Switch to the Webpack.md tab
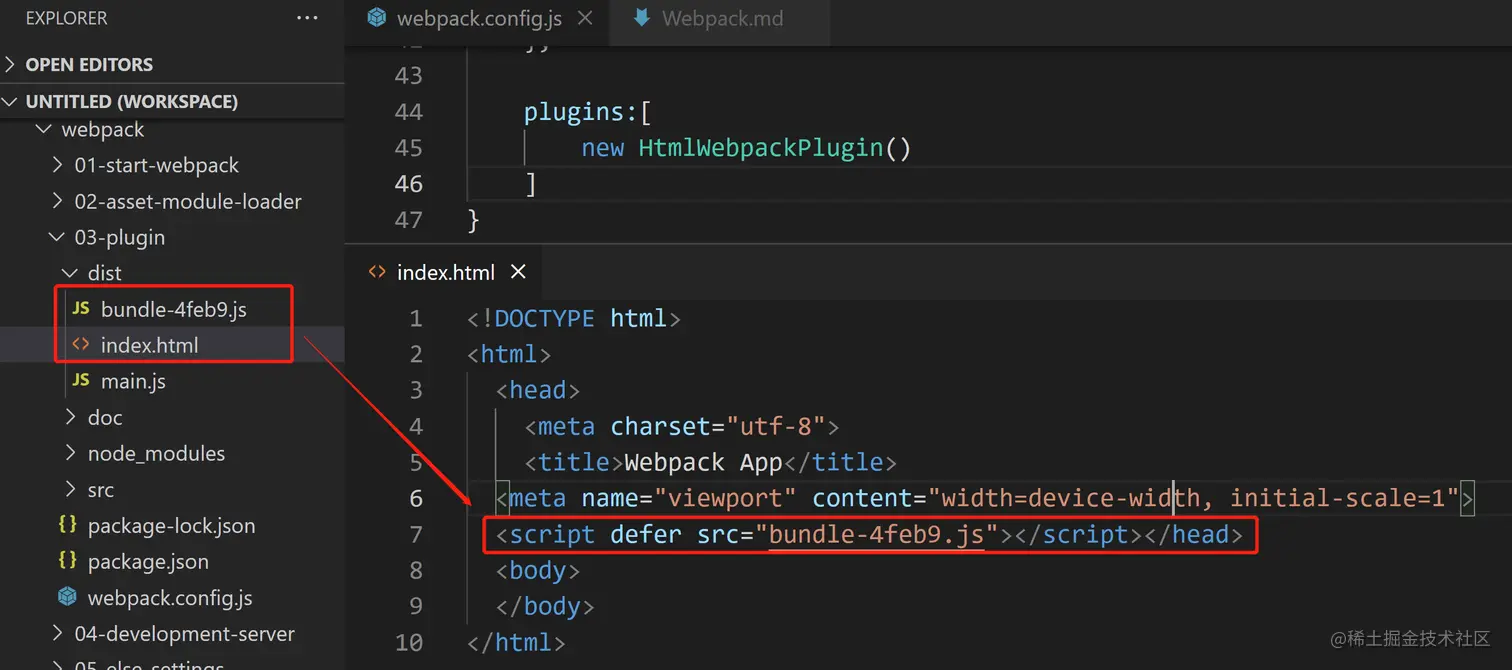The width and height of the screenshot is (1512, 670). [722, 18]
